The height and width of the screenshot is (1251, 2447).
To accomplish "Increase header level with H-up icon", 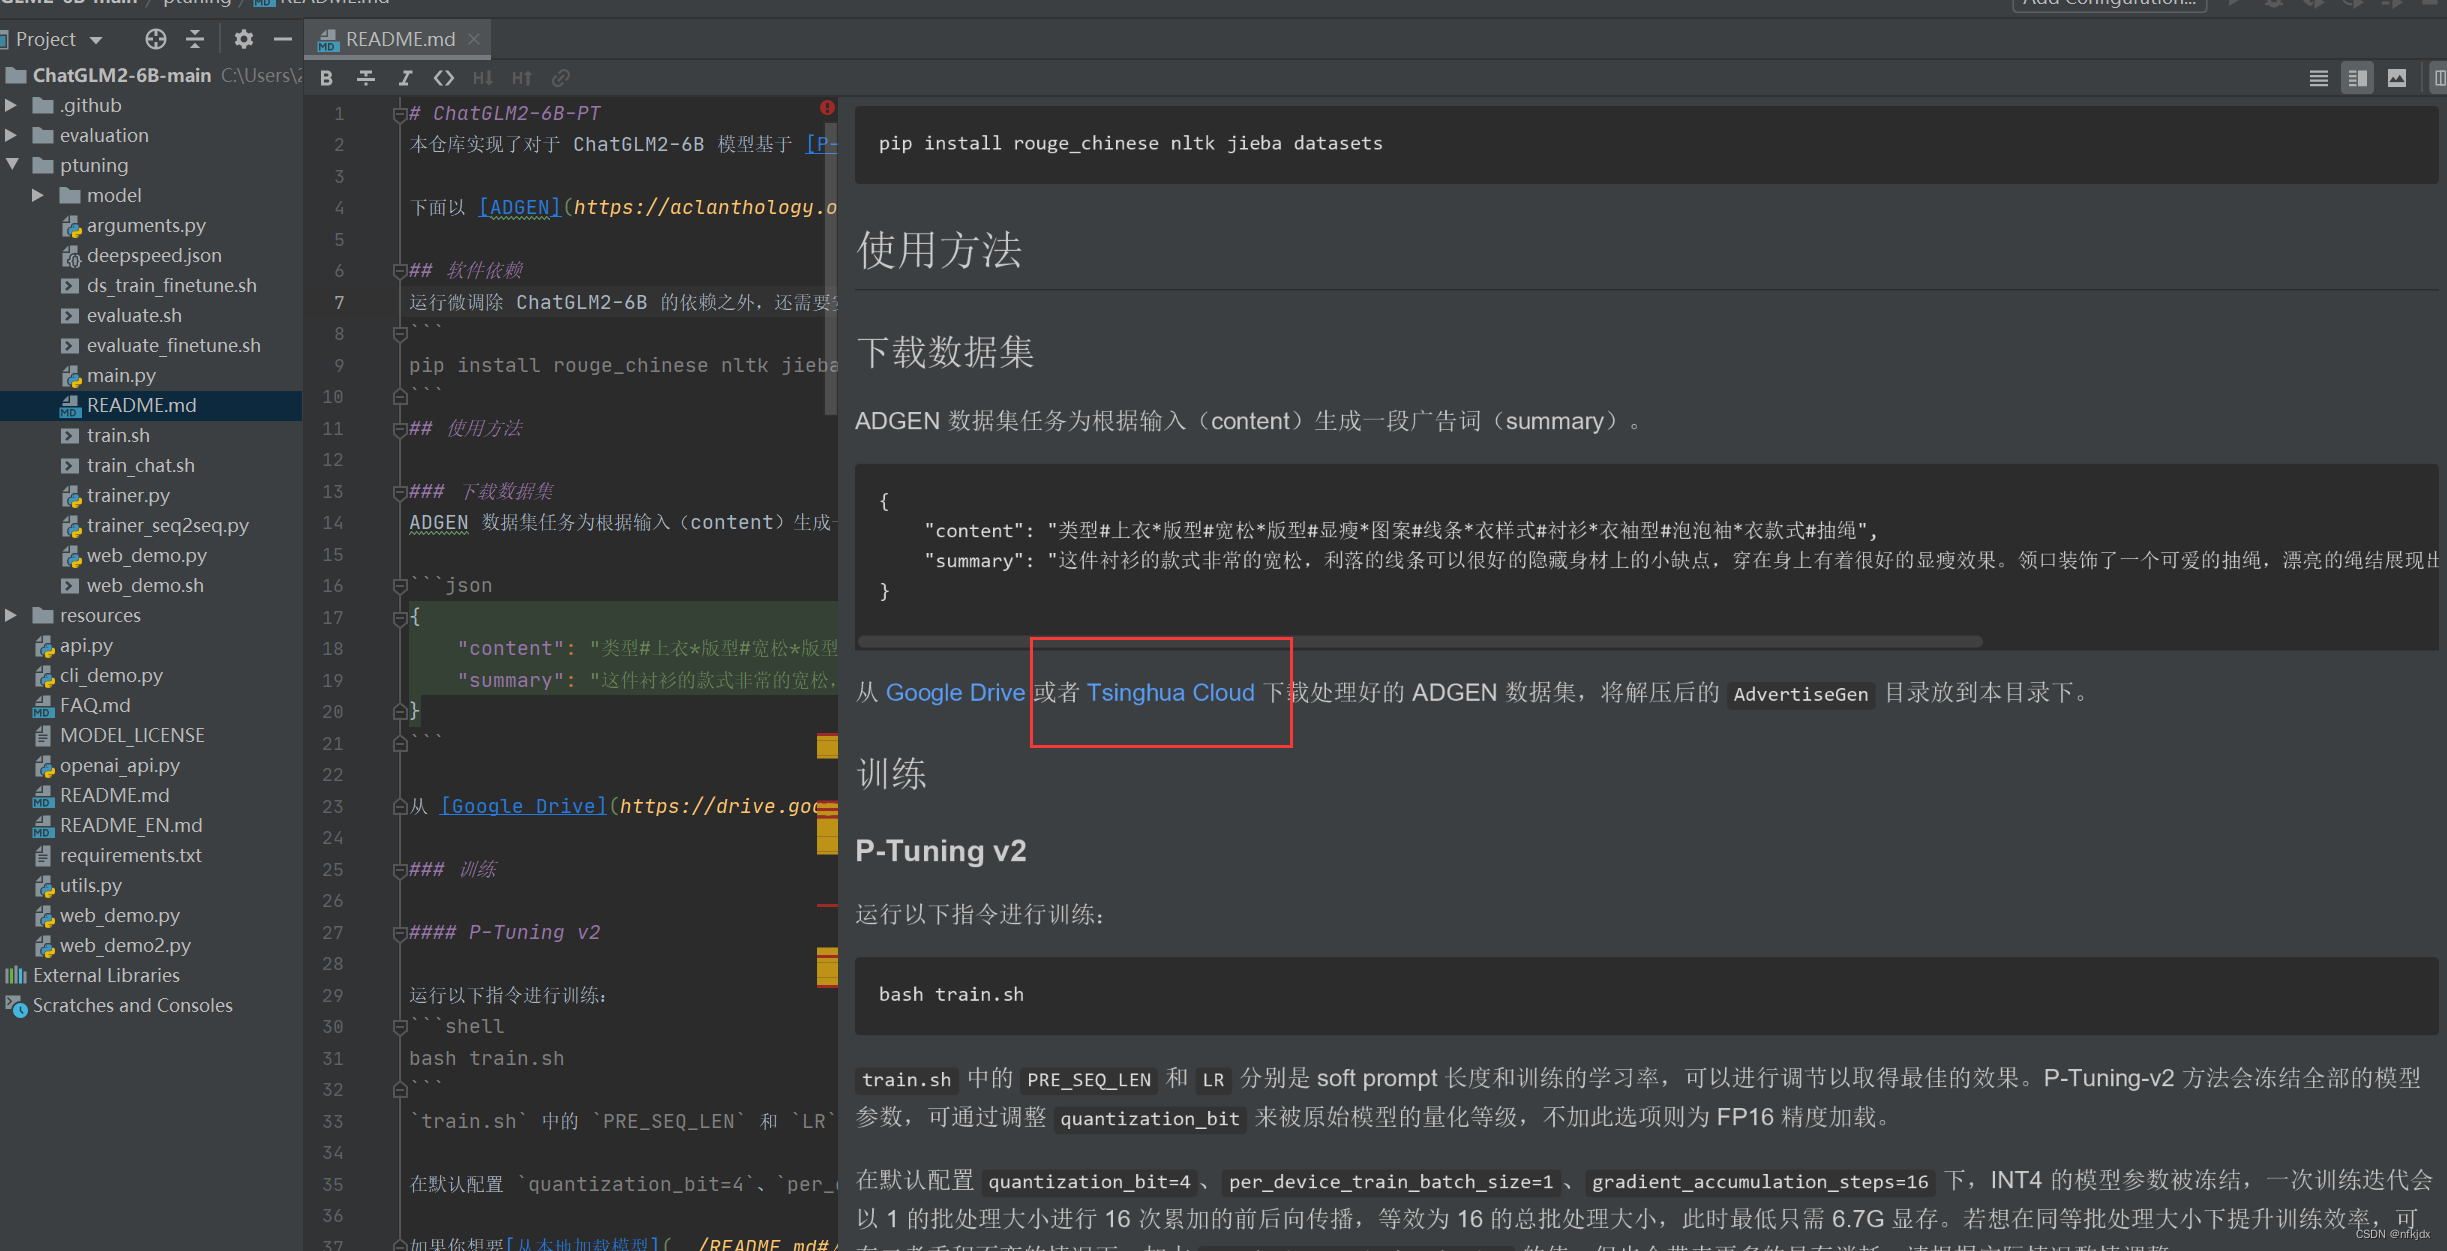I will click(x=522, y=78).
